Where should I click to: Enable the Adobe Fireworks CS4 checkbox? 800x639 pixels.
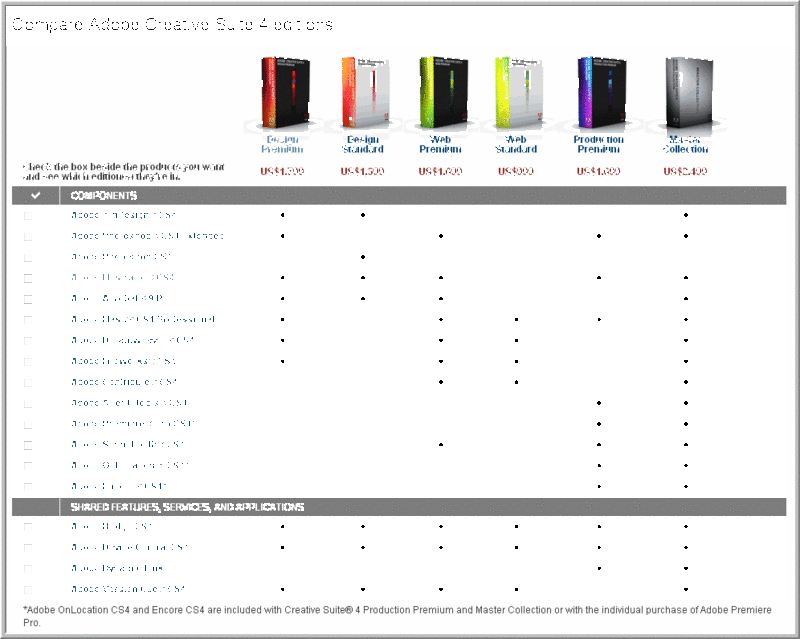pyautogui.click(x=28, y=362)
